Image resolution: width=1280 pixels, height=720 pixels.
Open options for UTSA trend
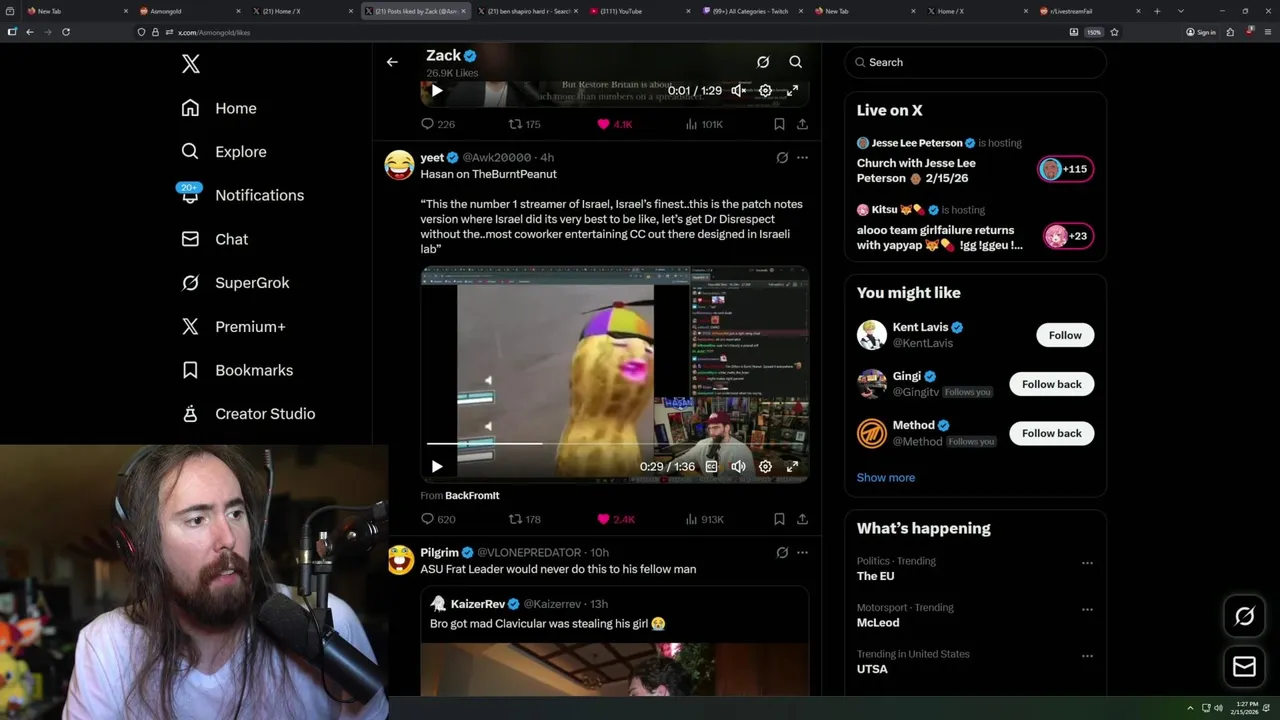tap(1087, 656)
